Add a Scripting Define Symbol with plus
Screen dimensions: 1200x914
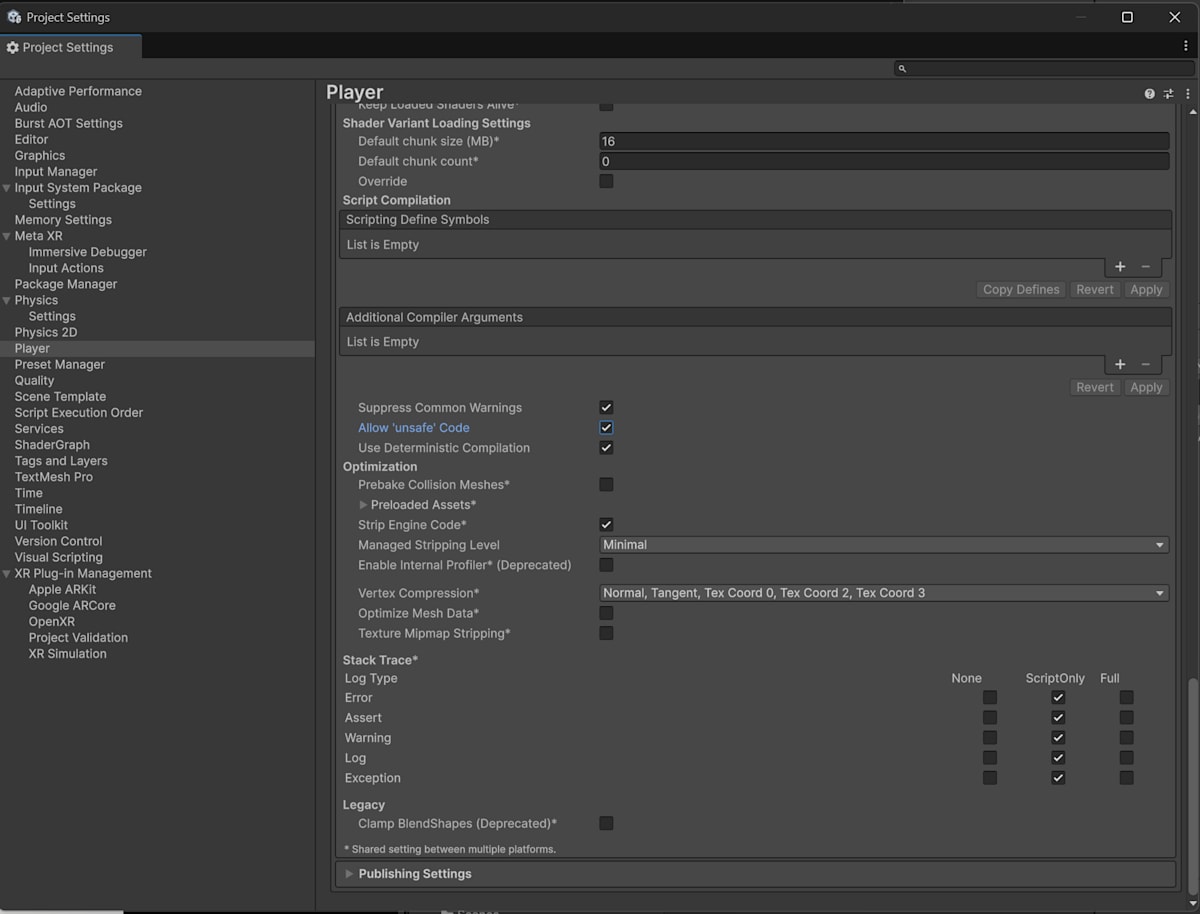pos(1120,267)
